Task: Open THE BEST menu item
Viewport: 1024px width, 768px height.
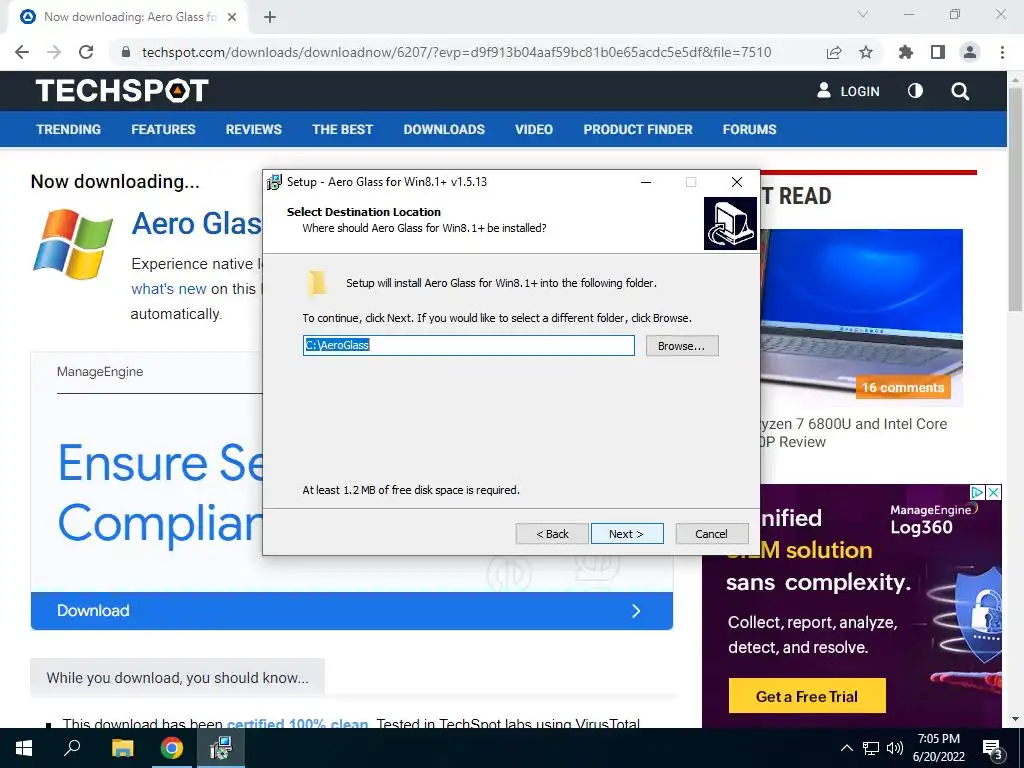Action: coord(343,129)
